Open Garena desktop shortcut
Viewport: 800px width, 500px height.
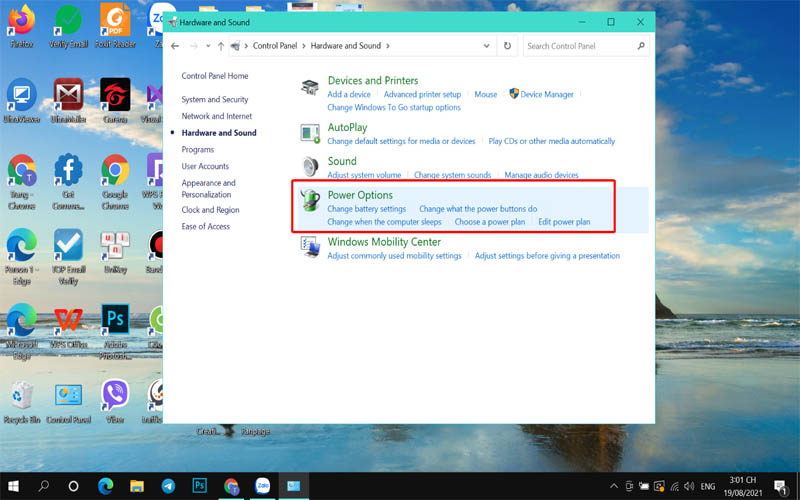(115, 101)
